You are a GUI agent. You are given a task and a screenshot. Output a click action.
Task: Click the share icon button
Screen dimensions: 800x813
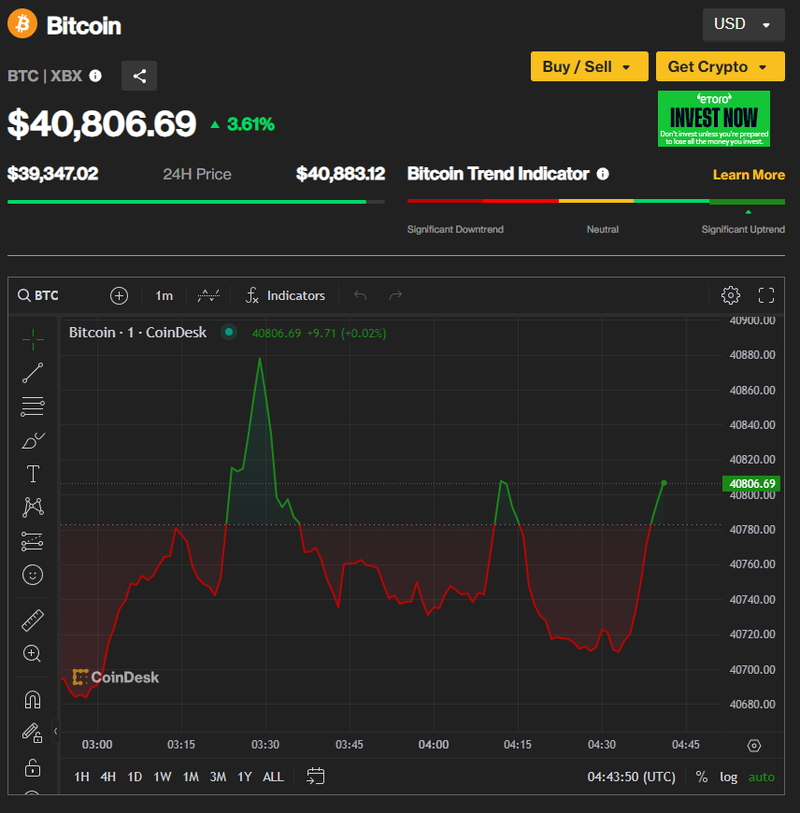[x=139, y=76]
